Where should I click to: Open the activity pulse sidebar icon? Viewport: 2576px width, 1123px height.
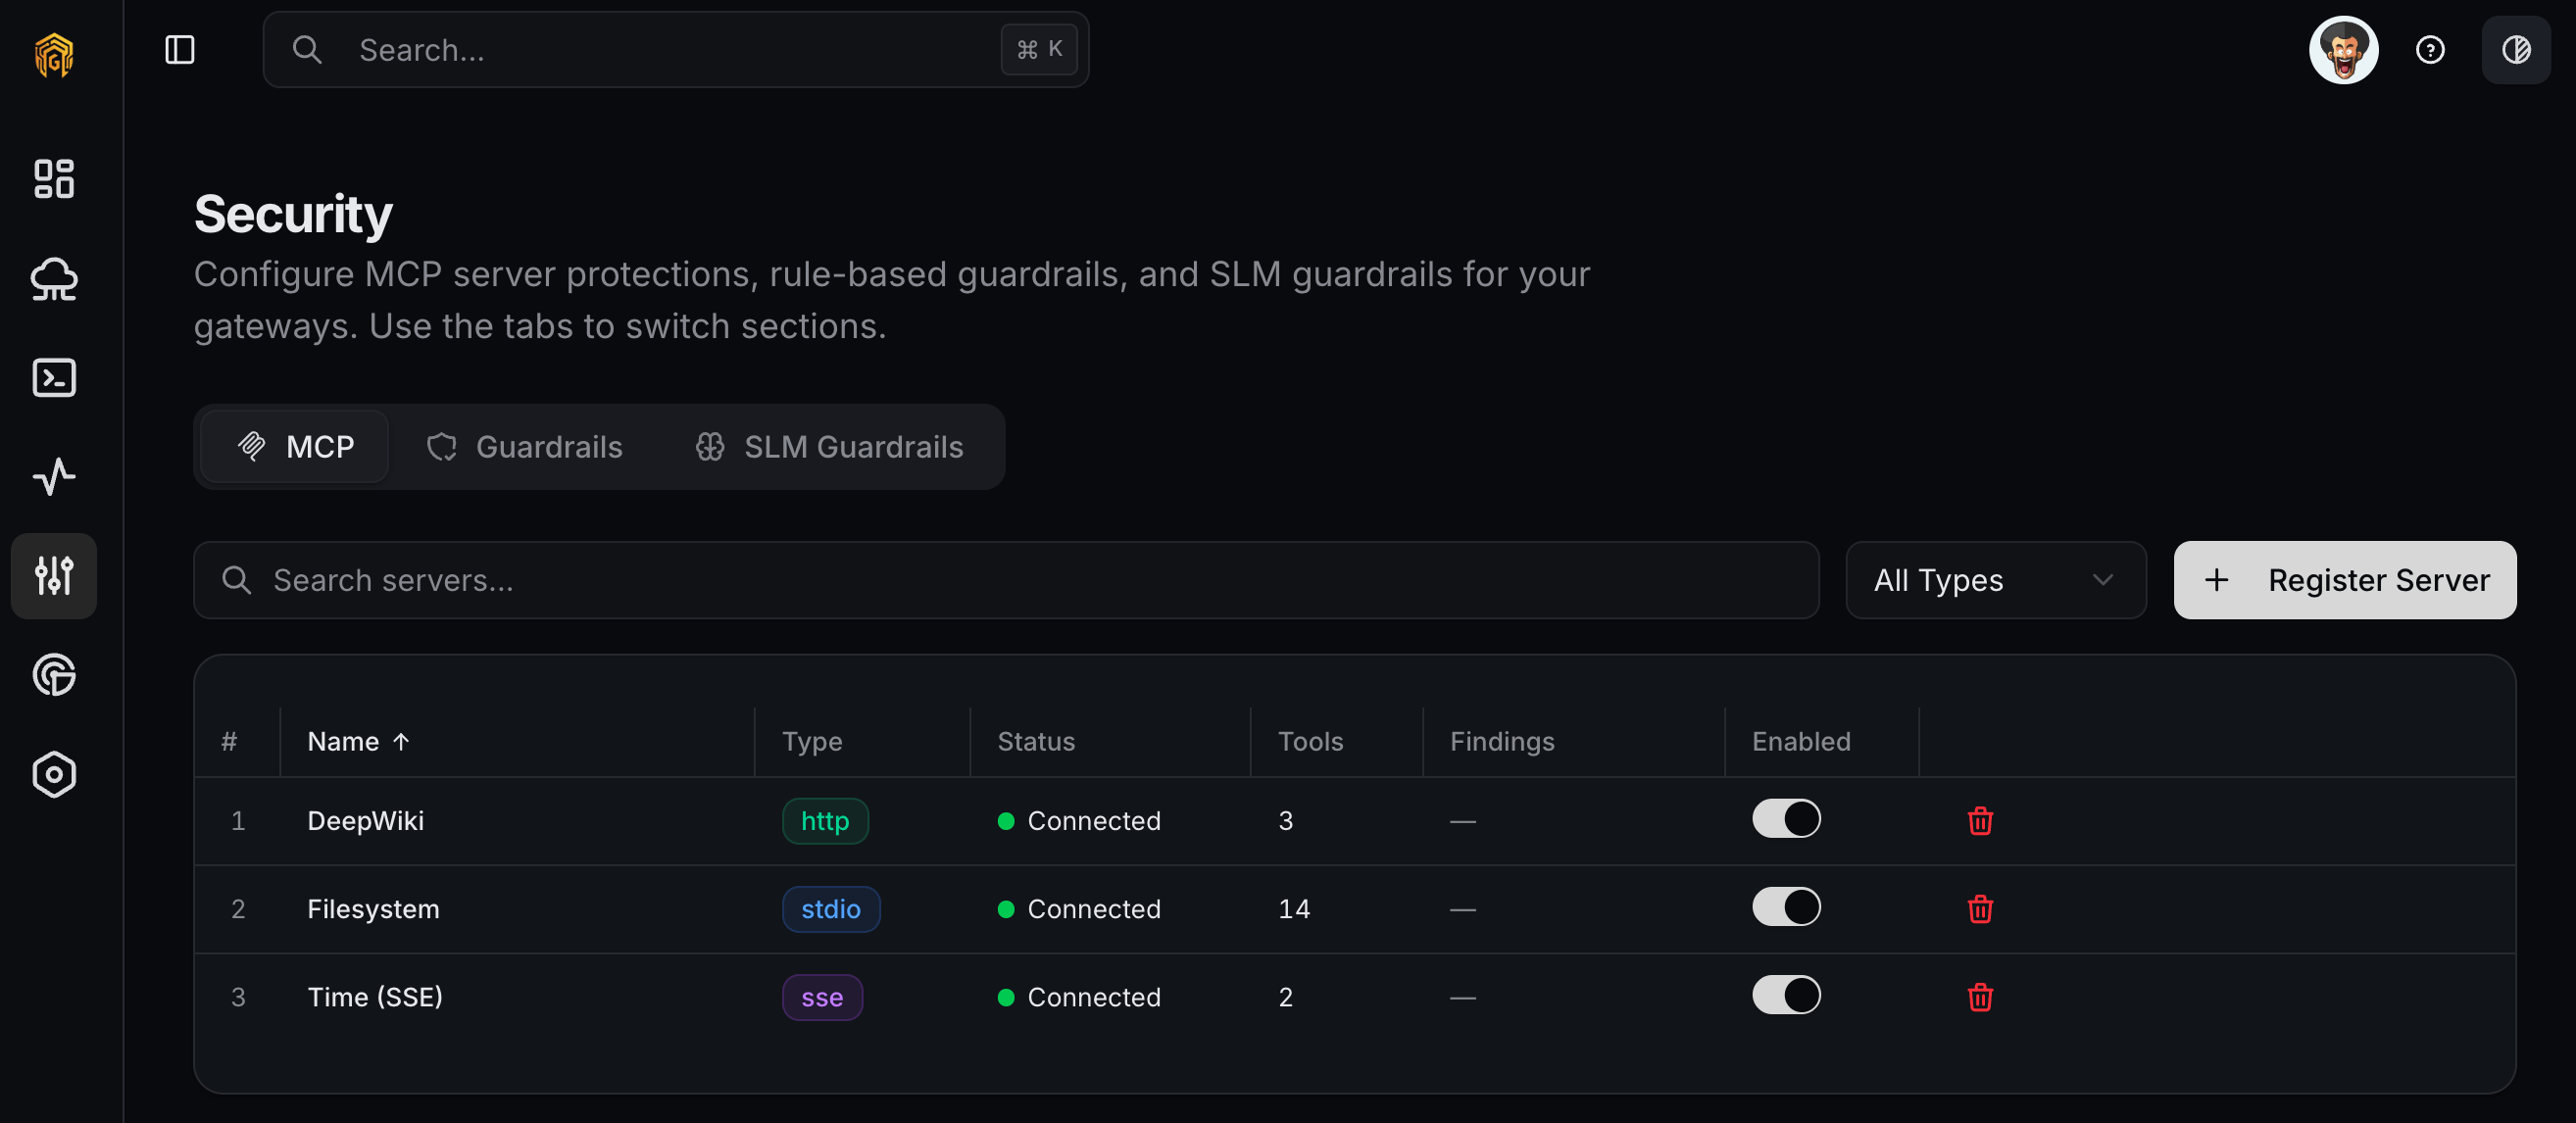[x=54, y=477]
